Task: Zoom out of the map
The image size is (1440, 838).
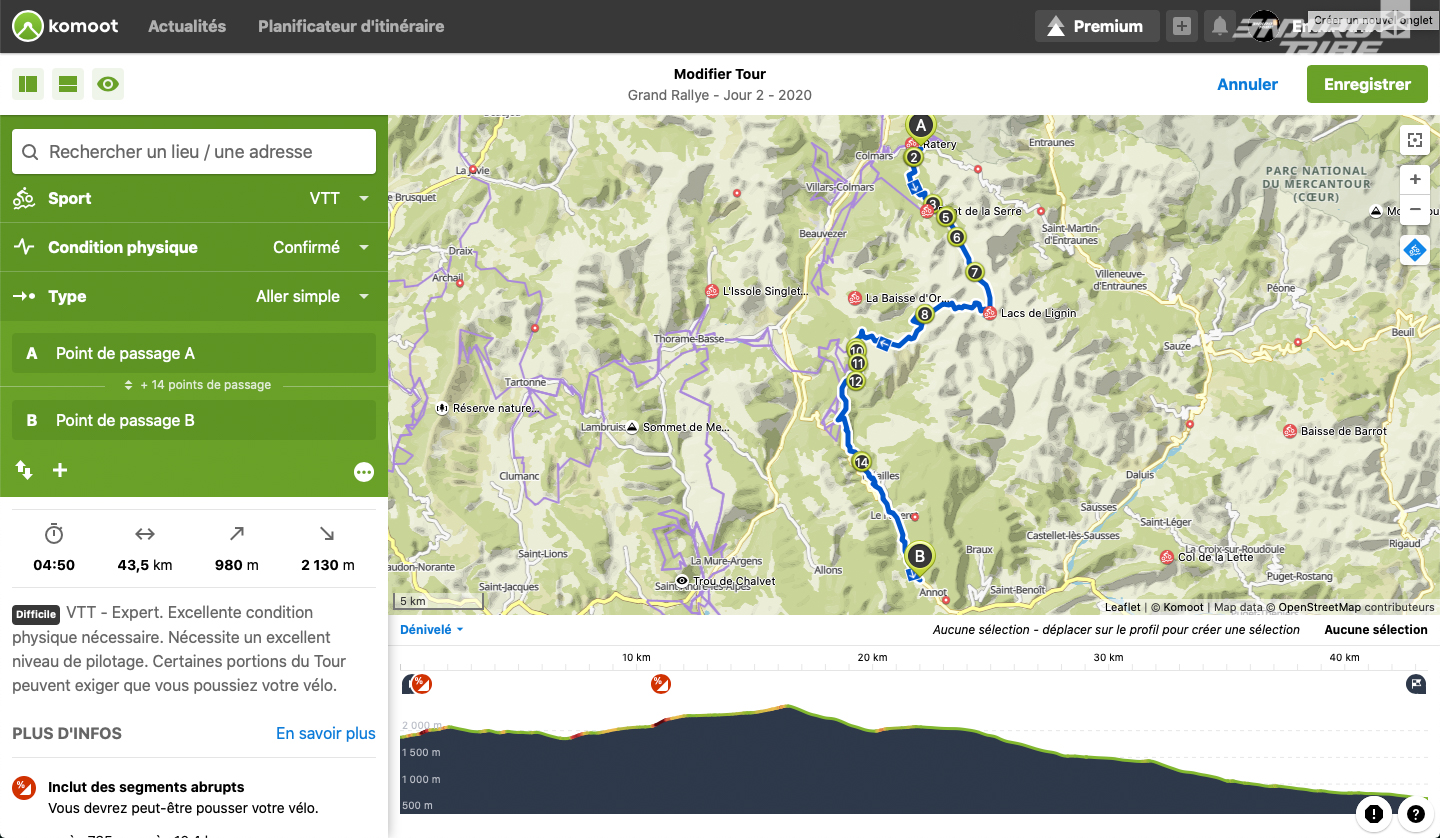Action: [x=1414, y=210]
